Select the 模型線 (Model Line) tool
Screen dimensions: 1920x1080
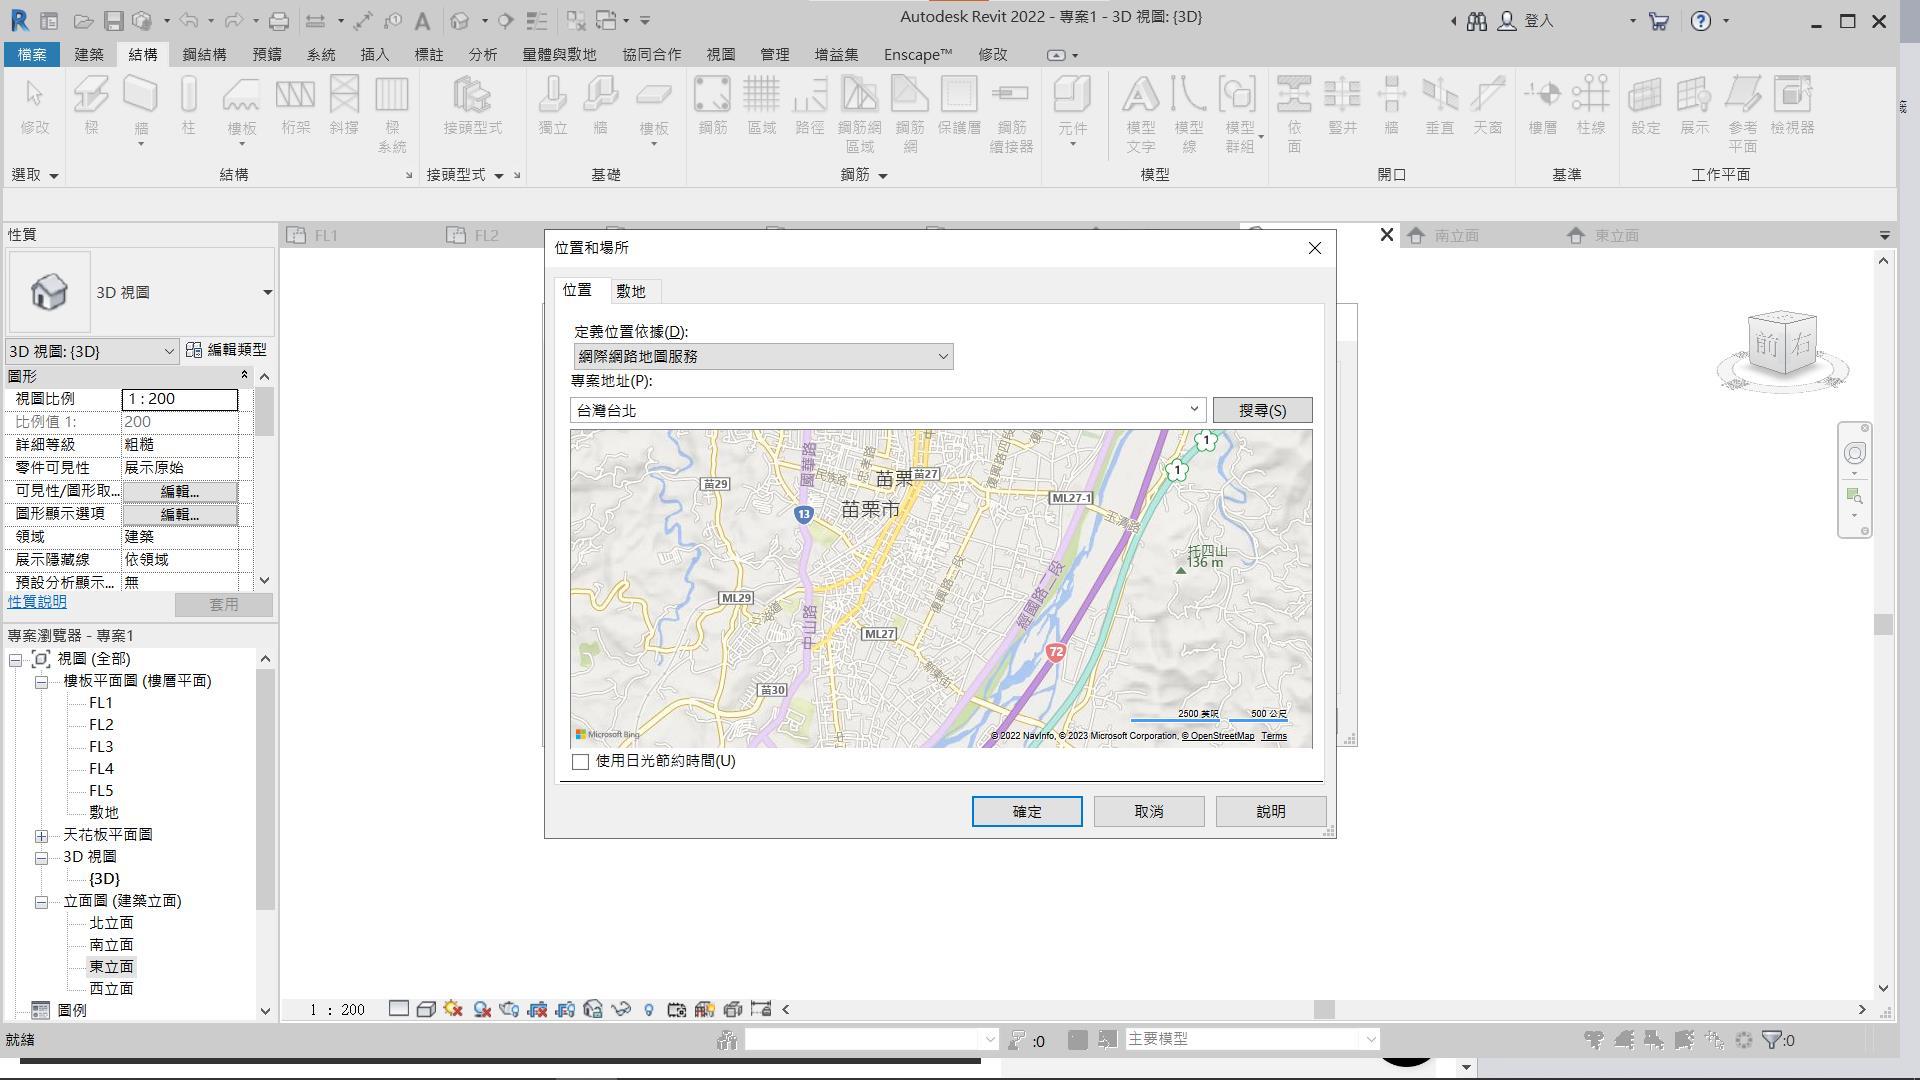tap(1188, 115)
